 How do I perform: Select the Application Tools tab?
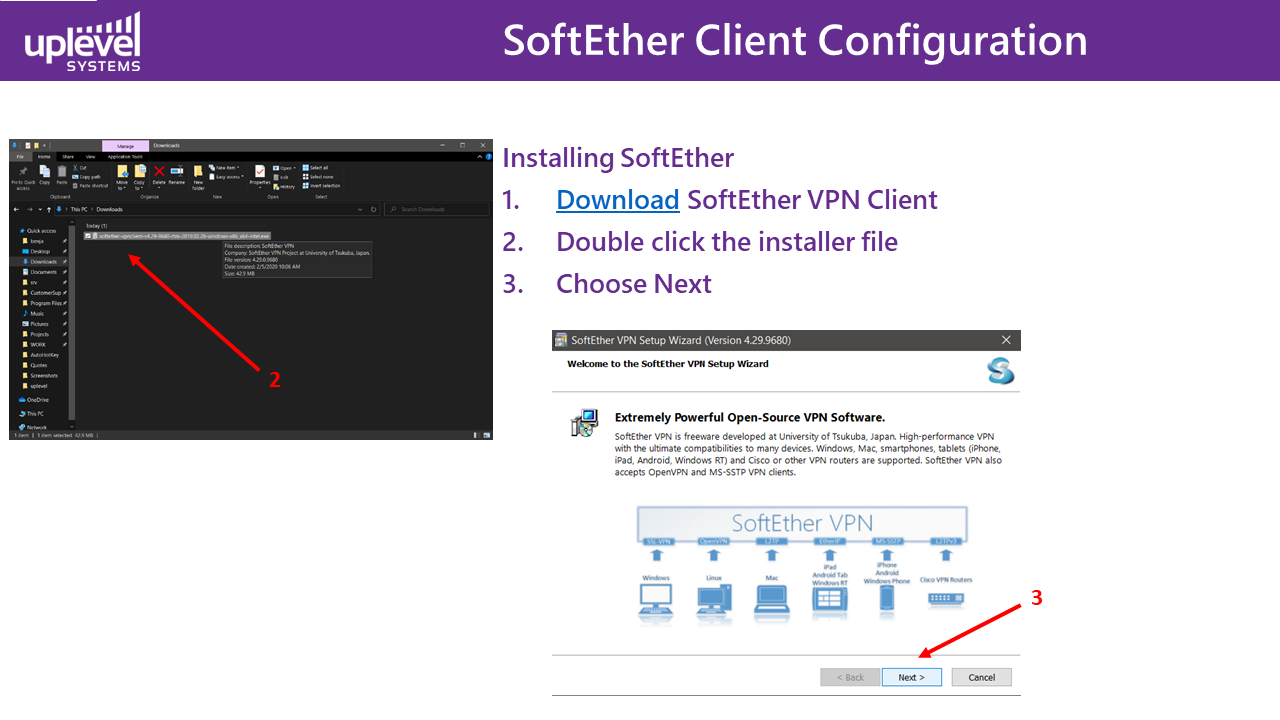pos(125,156)
